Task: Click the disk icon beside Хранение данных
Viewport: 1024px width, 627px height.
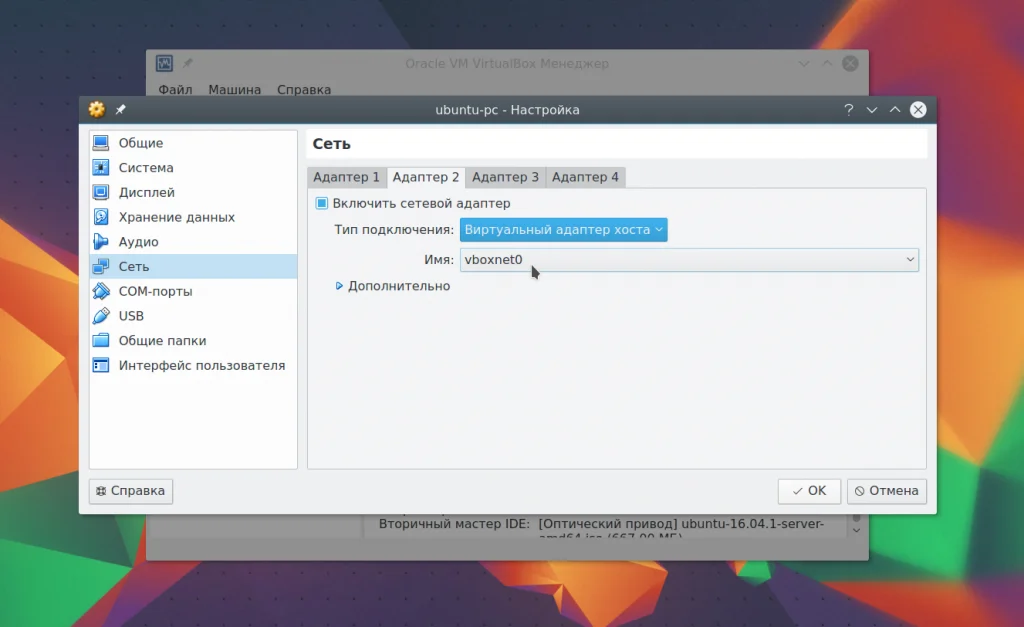Action: coord(101,217)
